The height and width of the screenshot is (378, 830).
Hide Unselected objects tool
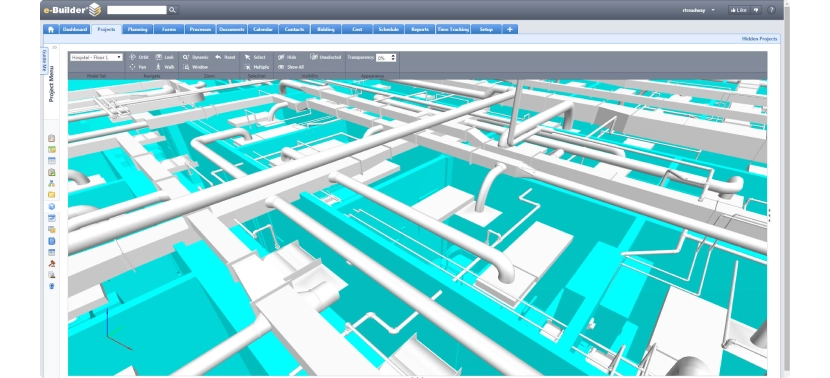coord(326,57)
